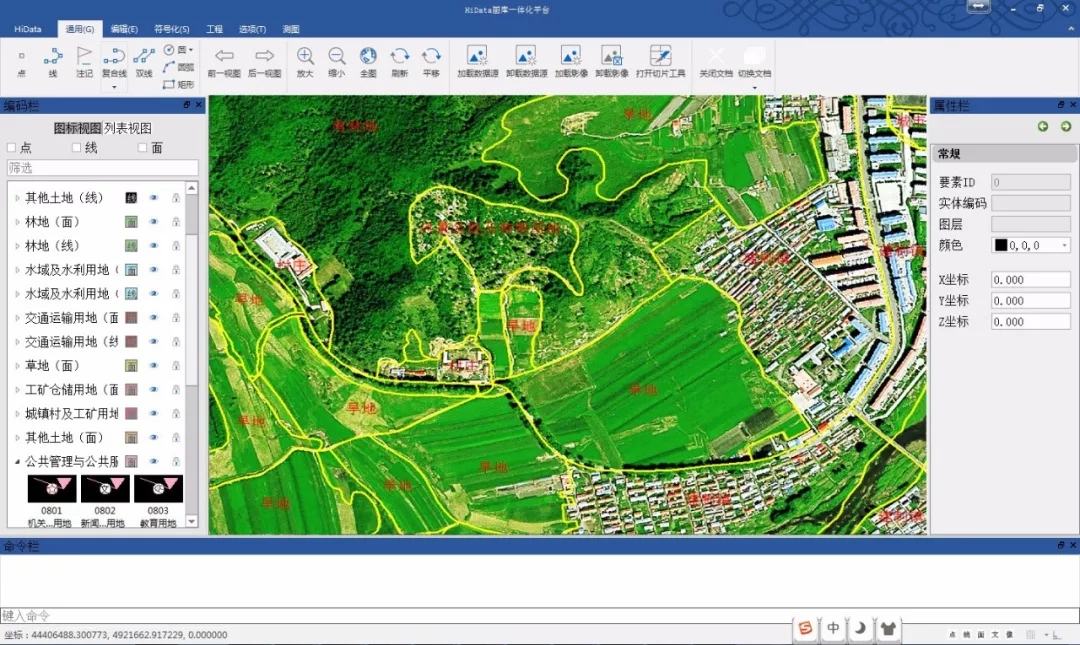Open the HiData application menu
Screen dimensions: 1080x645
point(28,29)
